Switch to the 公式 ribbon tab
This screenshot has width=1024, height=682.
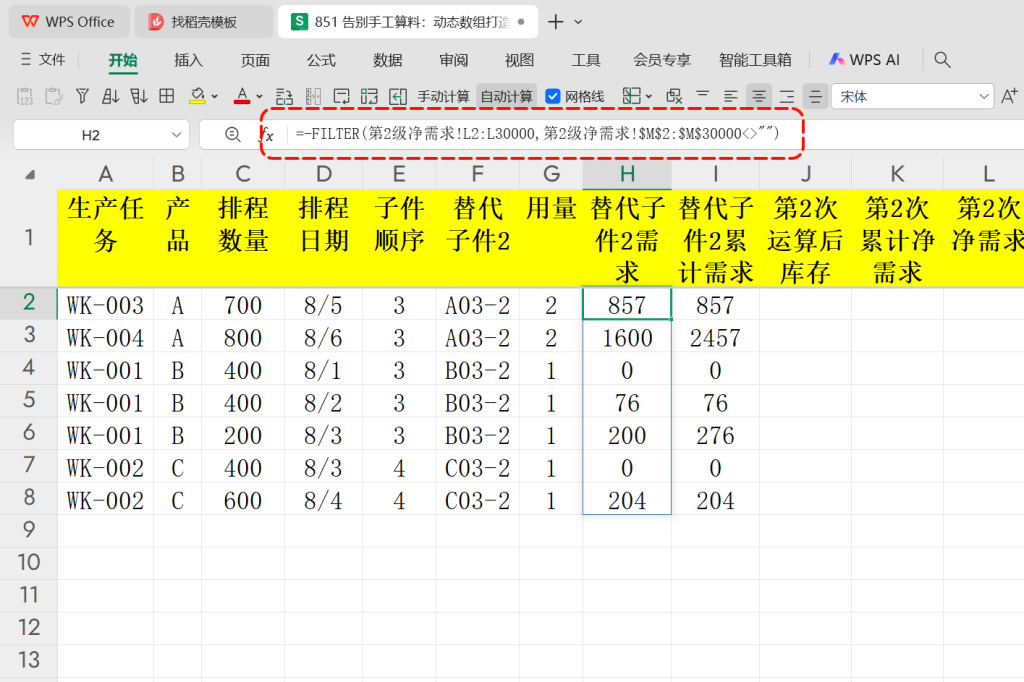pyautogui.click(x=321, y=60)
